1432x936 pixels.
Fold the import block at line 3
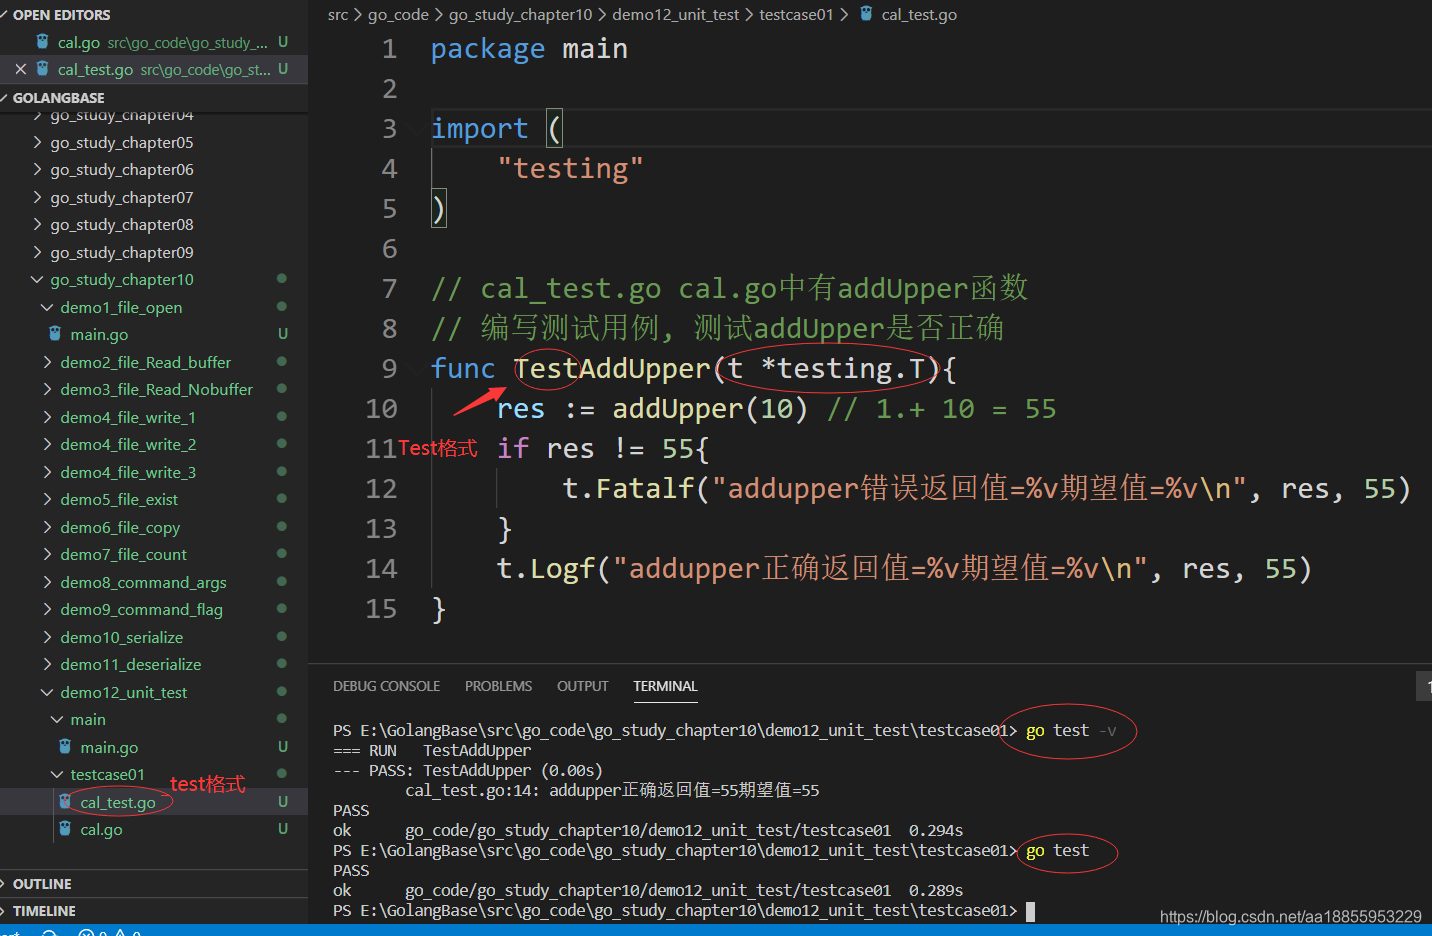416,129
